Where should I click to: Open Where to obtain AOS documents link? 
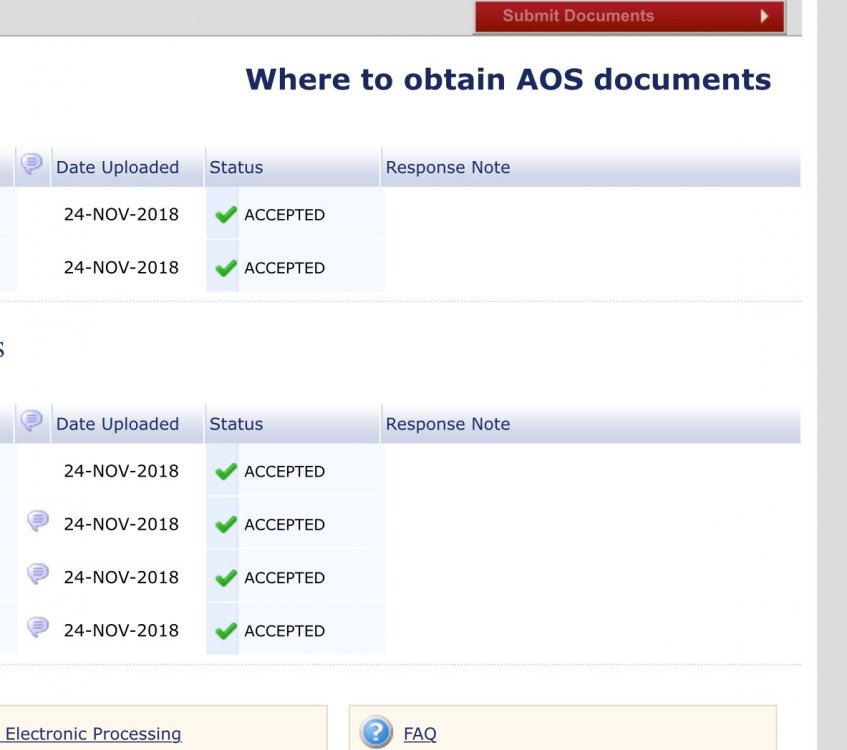pos(508,80)
